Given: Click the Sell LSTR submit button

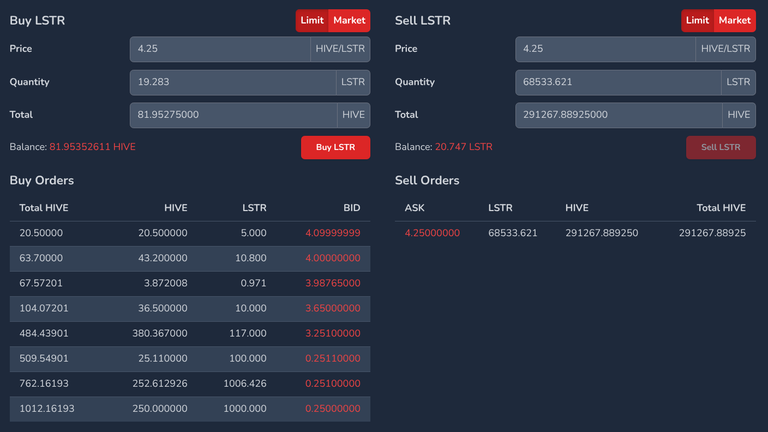Looking at the screenshot, I should [721, 147].
